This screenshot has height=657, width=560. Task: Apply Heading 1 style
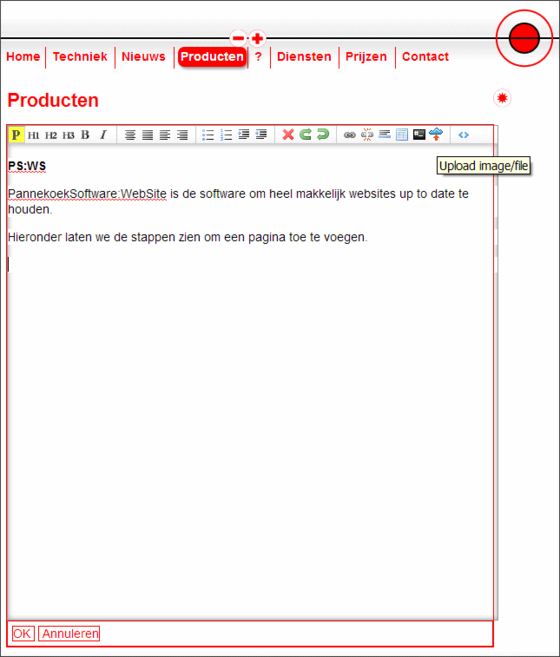[x=34, y=135]
